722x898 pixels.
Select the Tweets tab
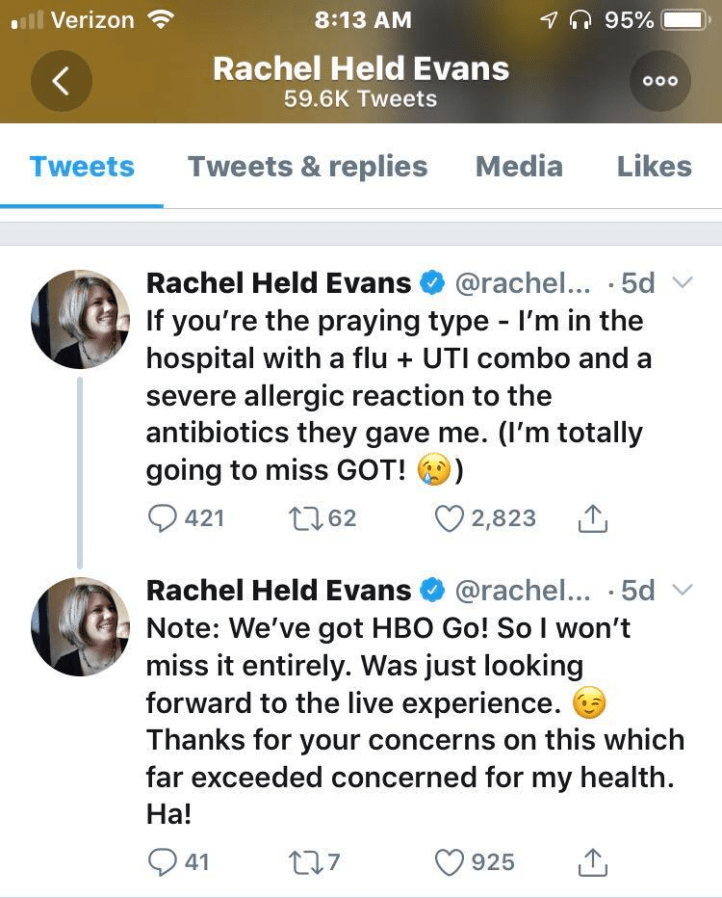82,166
